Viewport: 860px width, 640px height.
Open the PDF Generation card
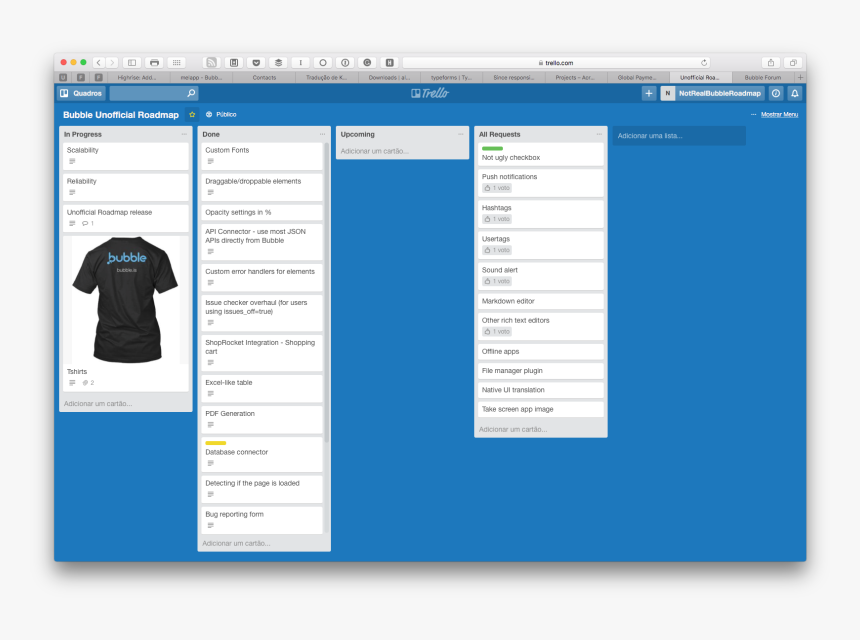(262, 420)
